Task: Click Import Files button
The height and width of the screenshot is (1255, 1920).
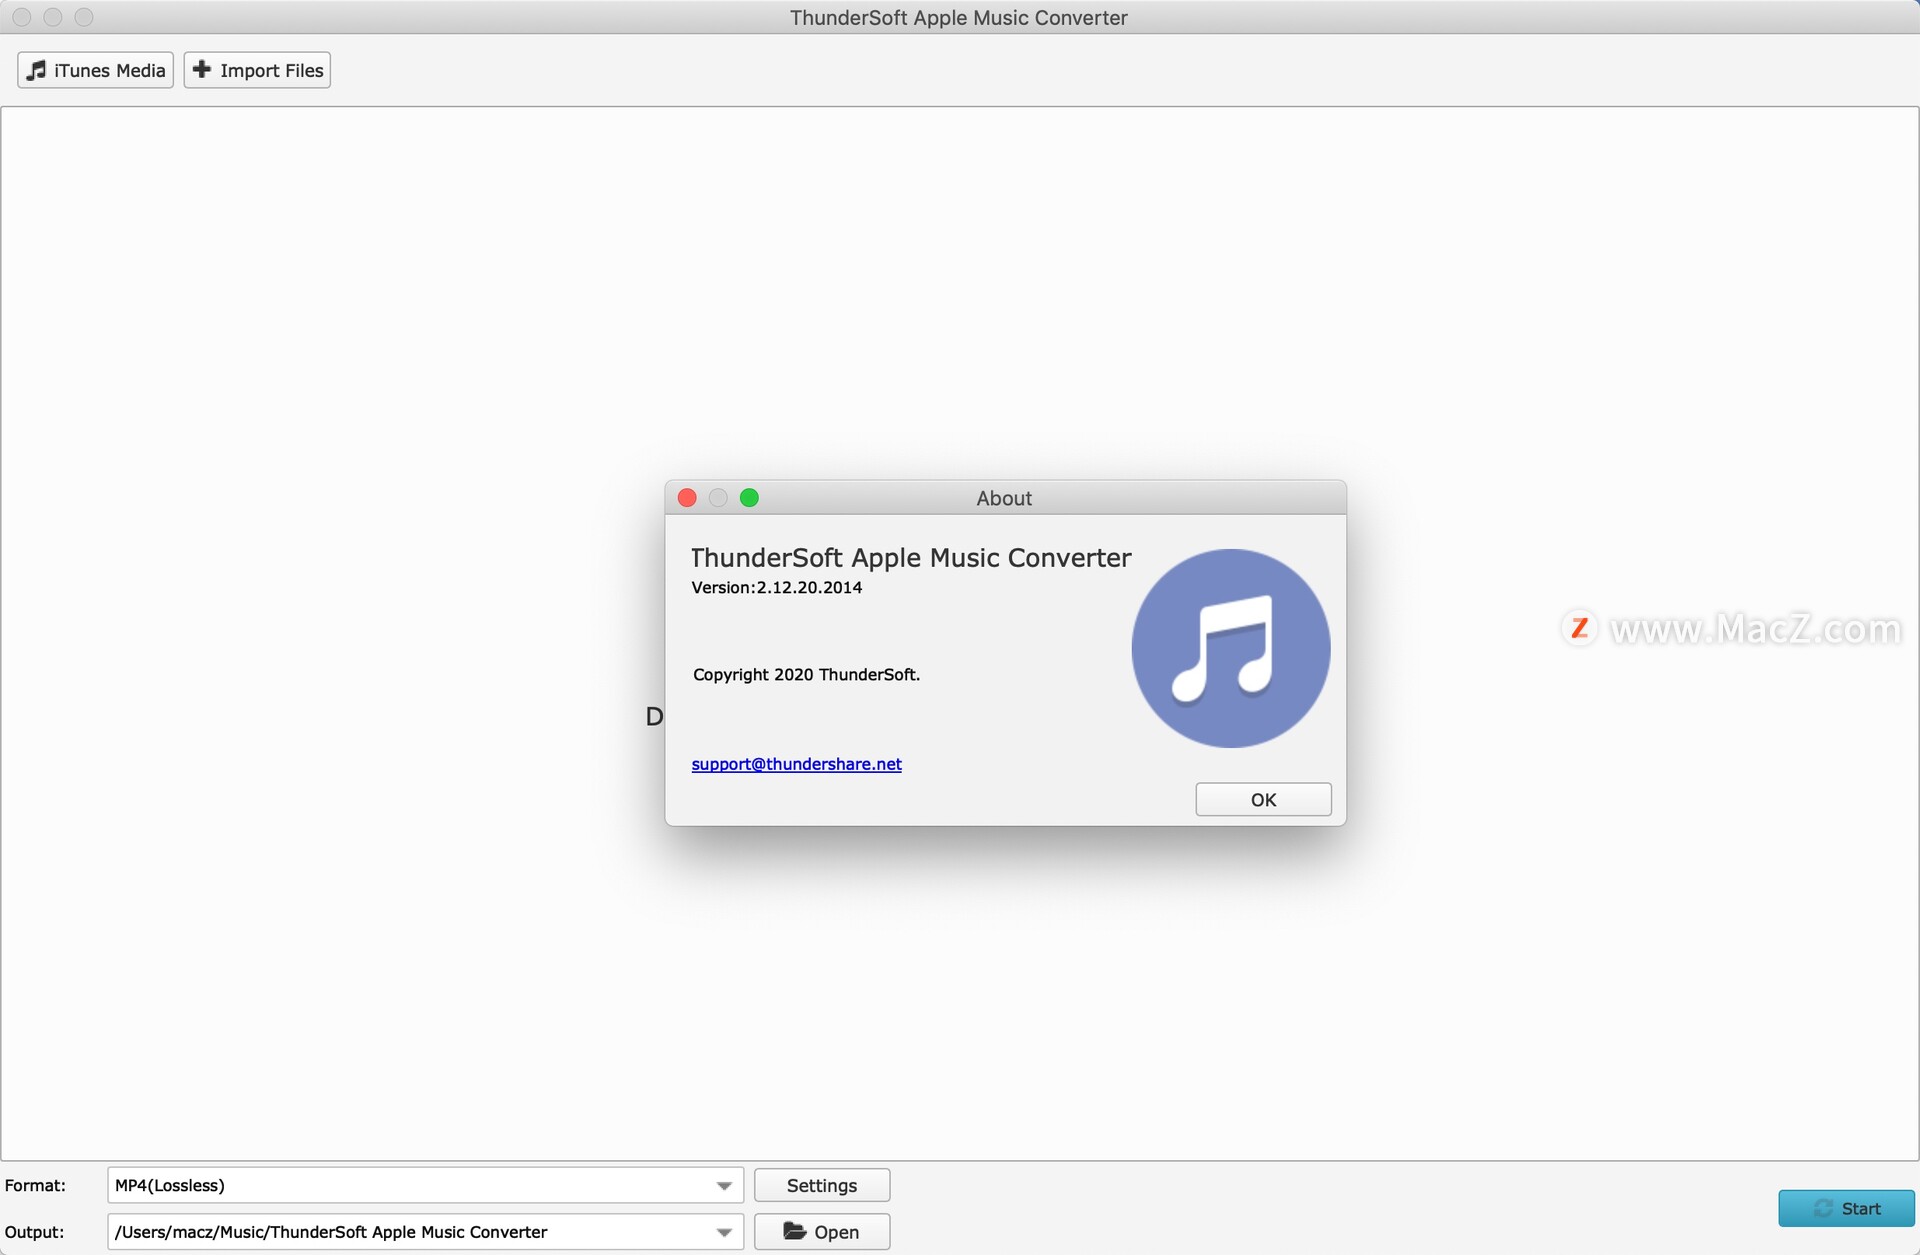Action: click(x=257, y=70)
